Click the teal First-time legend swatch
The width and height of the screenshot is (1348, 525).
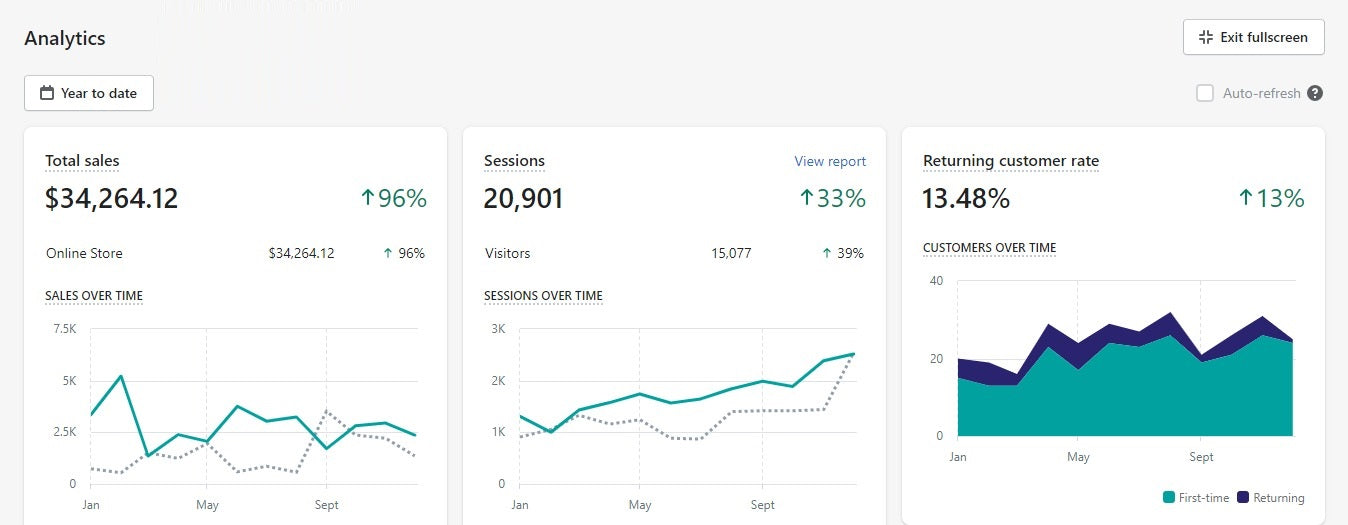[1169, 498]
